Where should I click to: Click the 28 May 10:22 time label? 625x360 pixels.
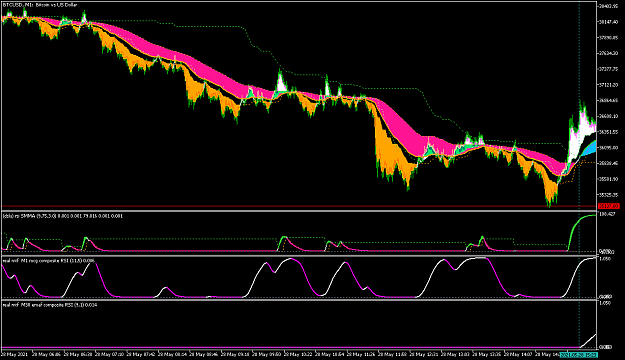click(x=298, y=354)
